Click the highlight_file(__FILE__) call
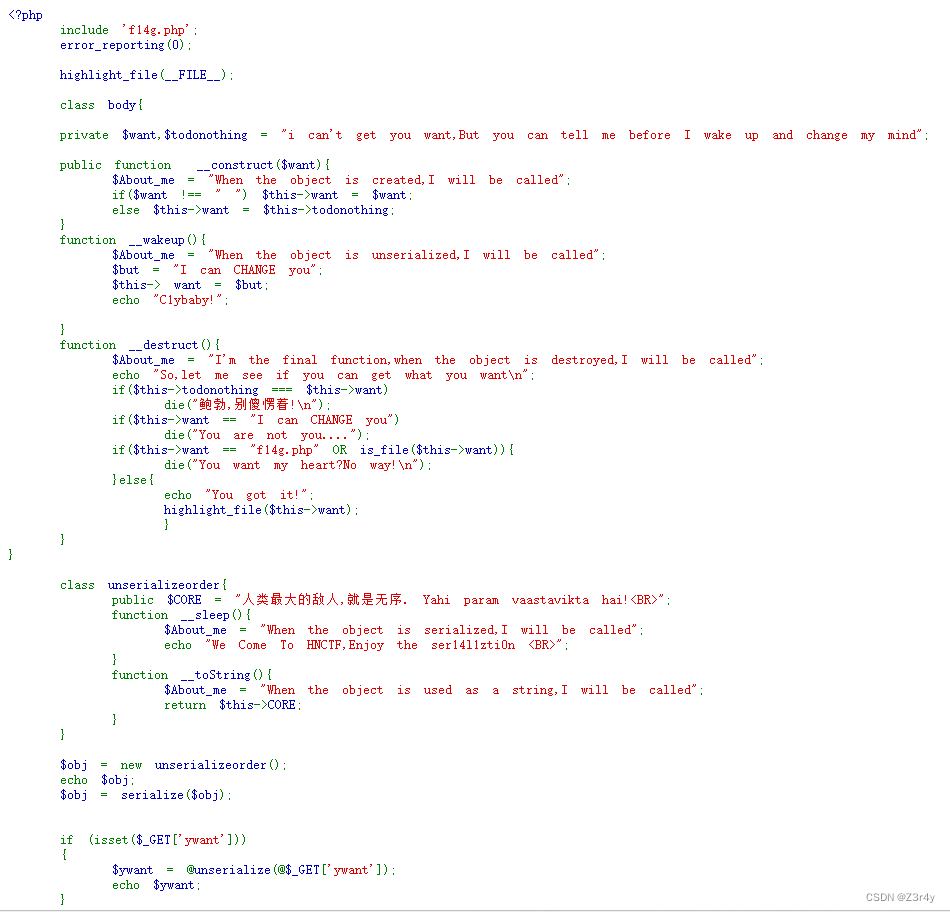 (x=145, y=74)
